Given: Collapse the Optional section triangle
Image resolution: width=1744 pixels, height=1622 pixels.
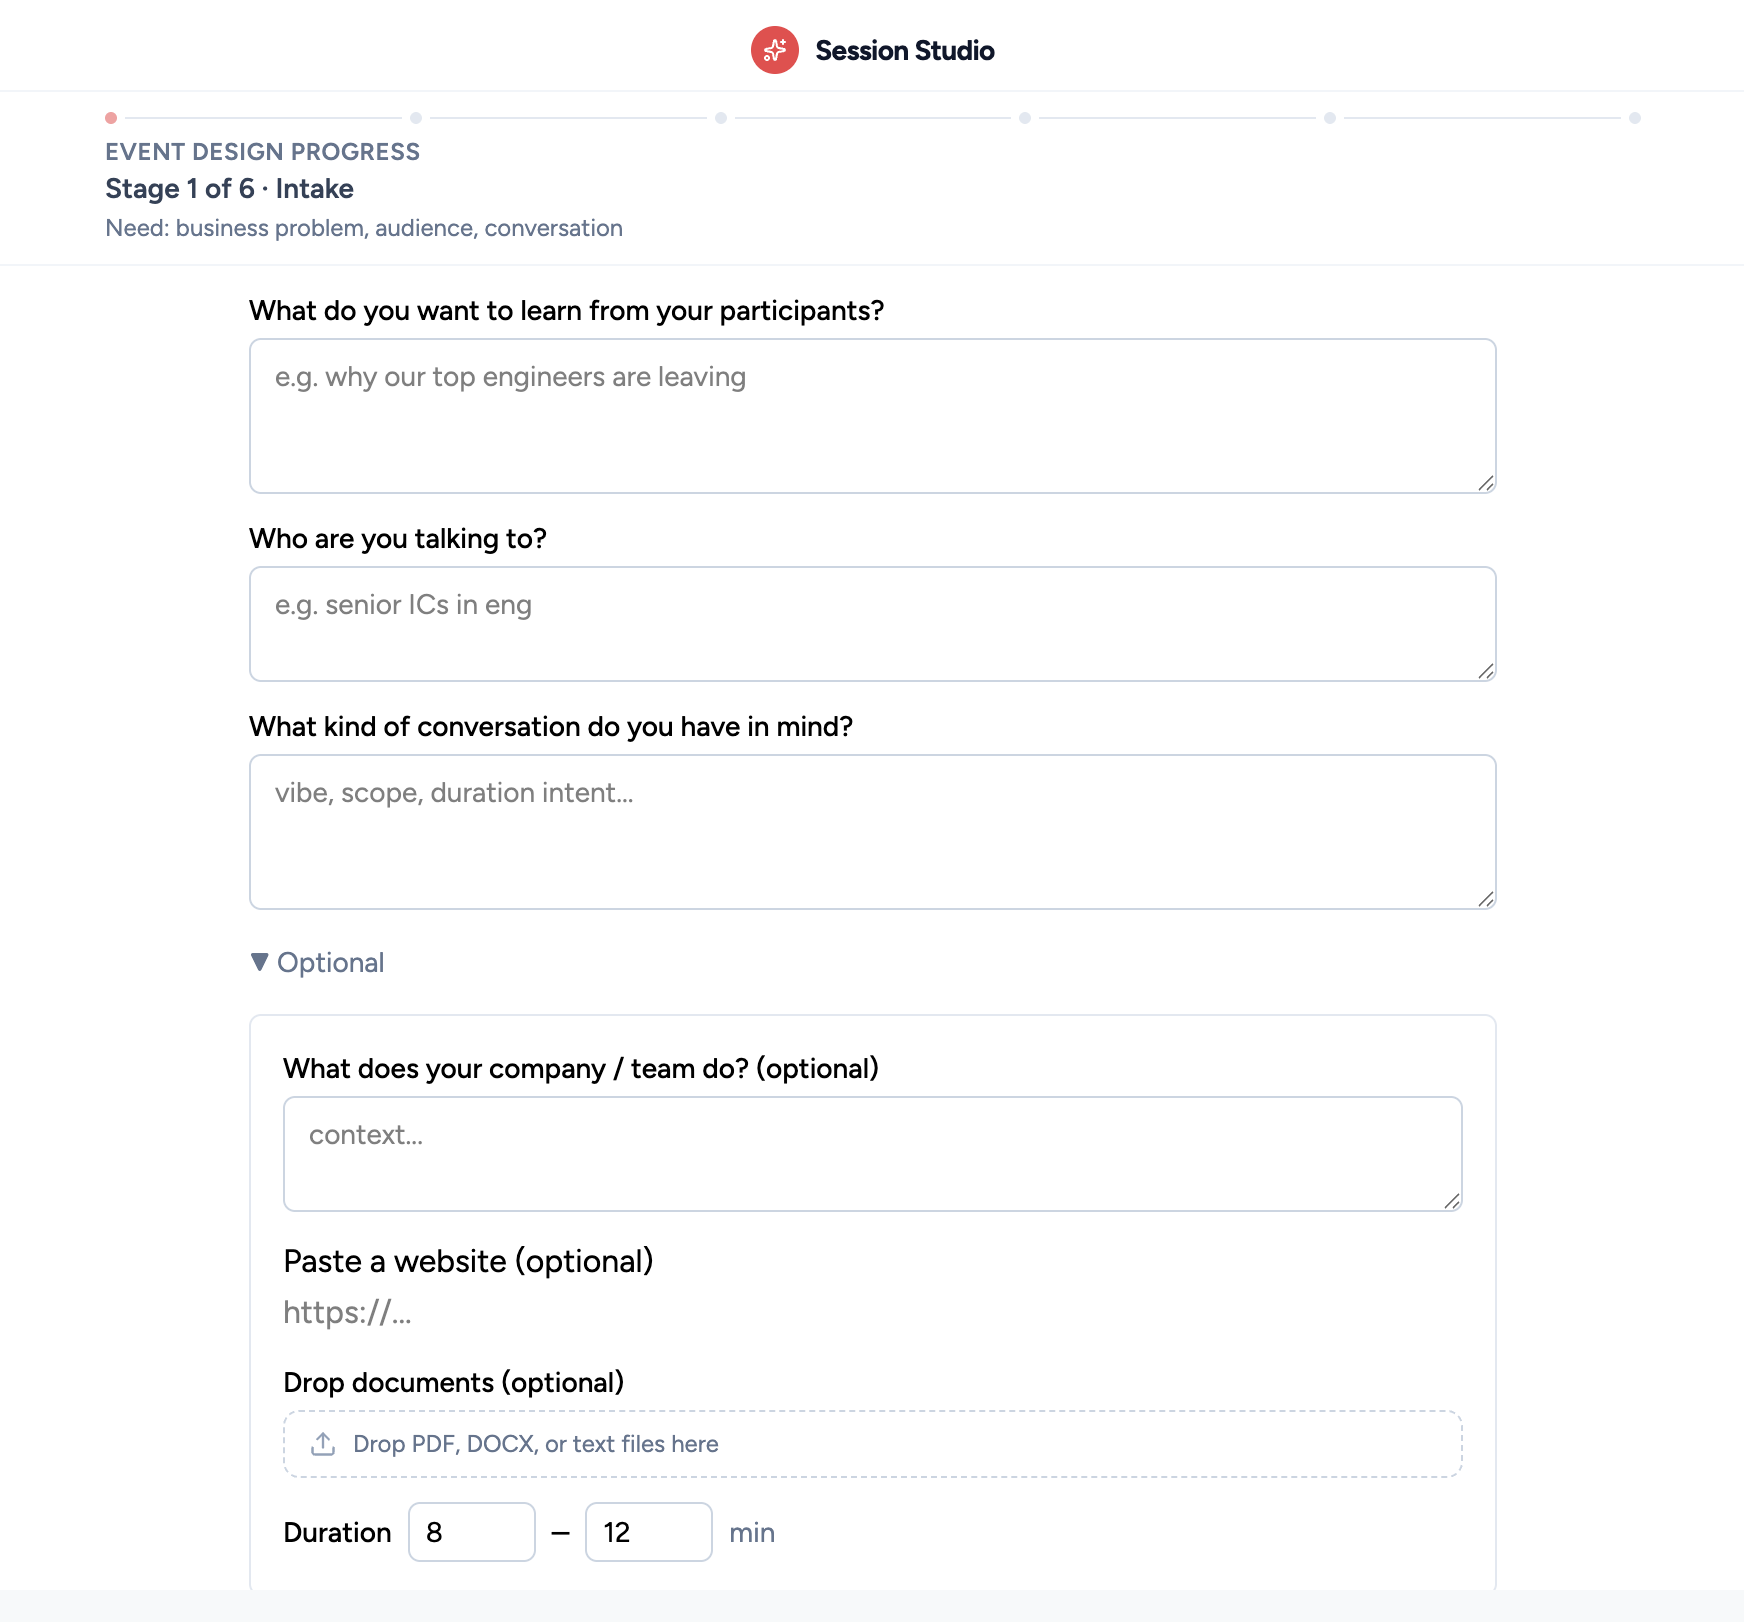Looking at the screenshot, I should pyautogui.click(x=260, y=962).
